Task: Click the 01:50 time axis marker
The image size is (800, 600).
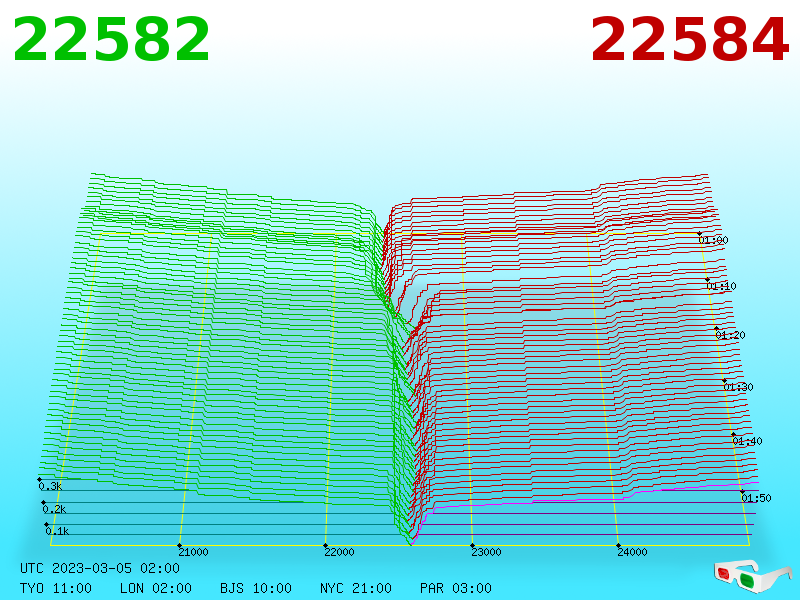Action: point(756,498)
